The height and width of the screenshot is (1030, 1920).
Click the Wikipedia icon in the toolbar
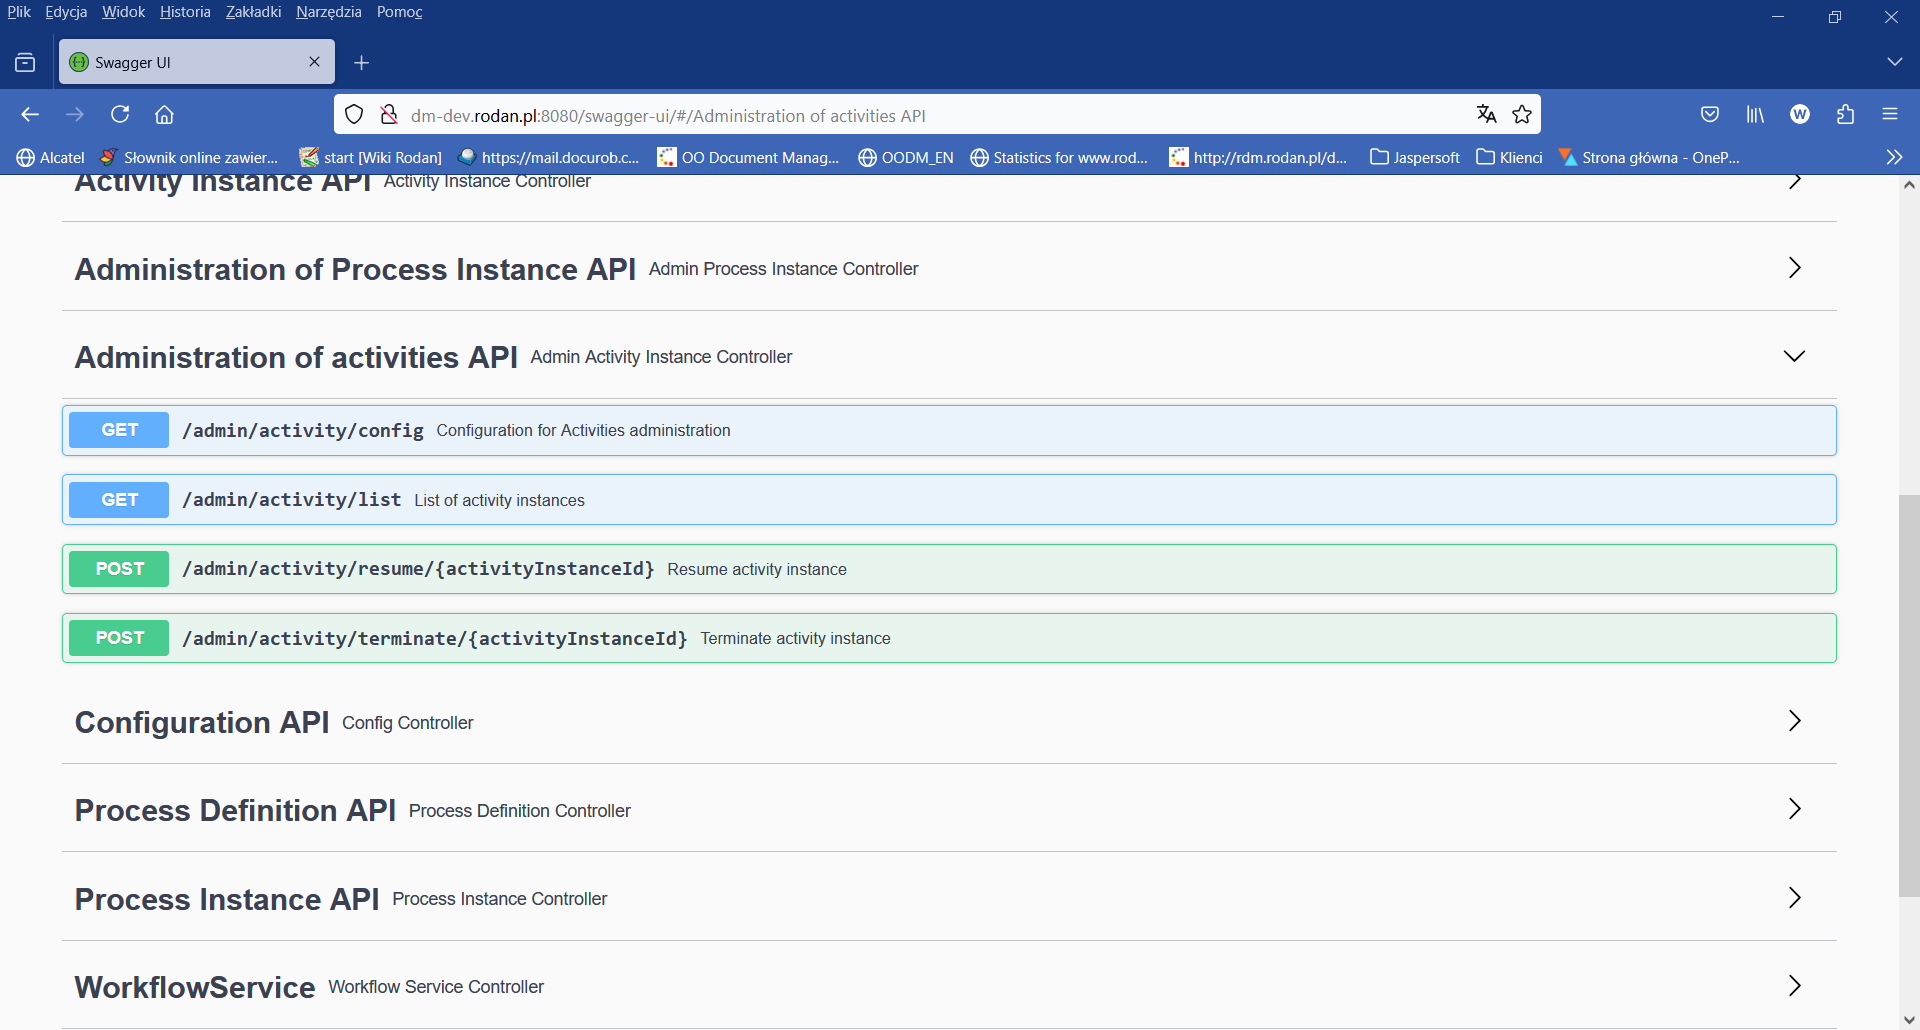point(1800,114)
